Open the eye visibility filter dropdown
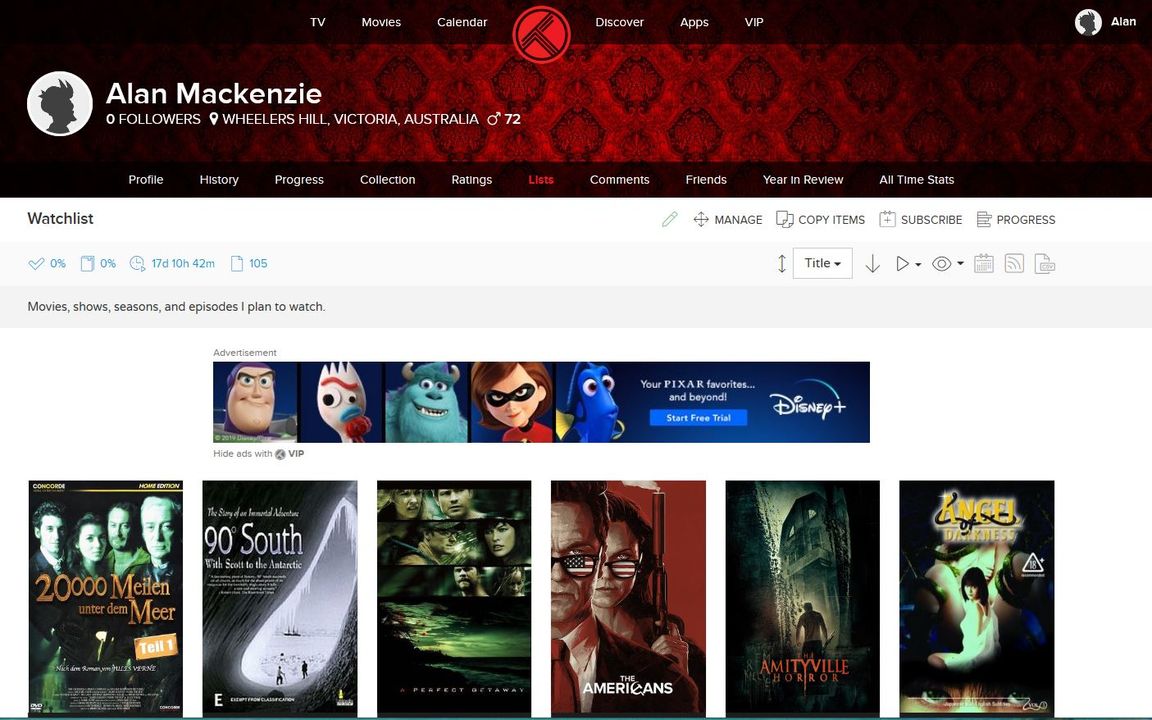This screenshot has height=720, width=1152. [x=947, y=264]
